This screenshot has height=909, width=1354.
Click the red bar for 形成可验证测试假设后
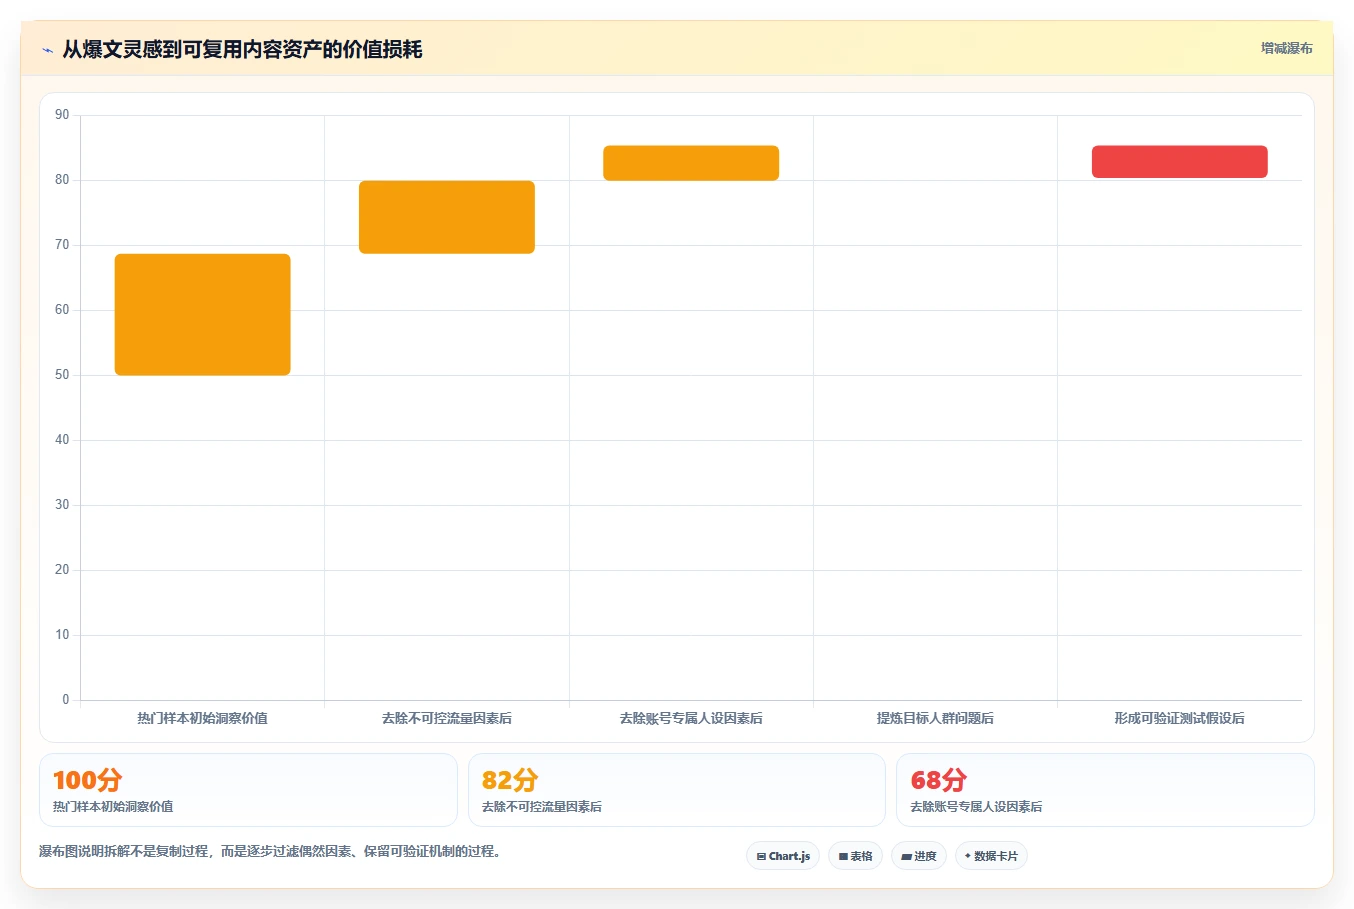(1180, 162)
